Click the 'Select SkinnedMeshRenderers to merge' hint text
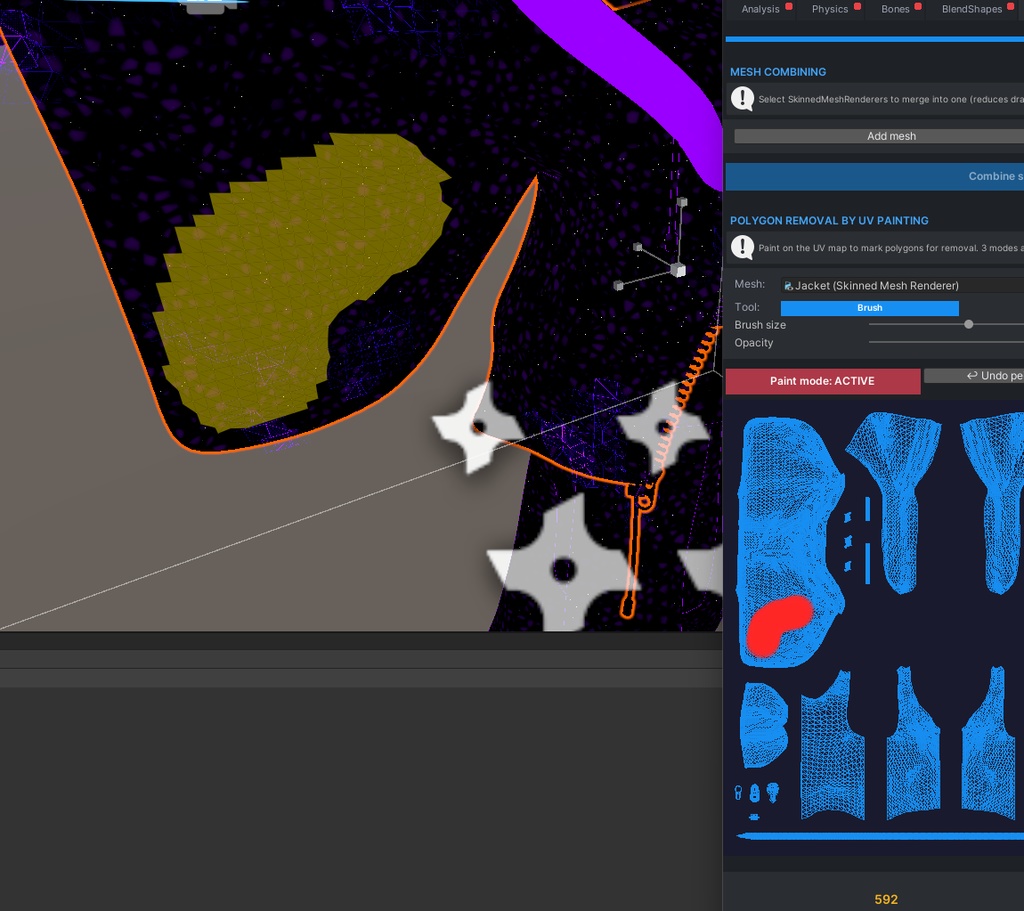The height and width of the screenshot is (911, 1024). coord(891,99)
